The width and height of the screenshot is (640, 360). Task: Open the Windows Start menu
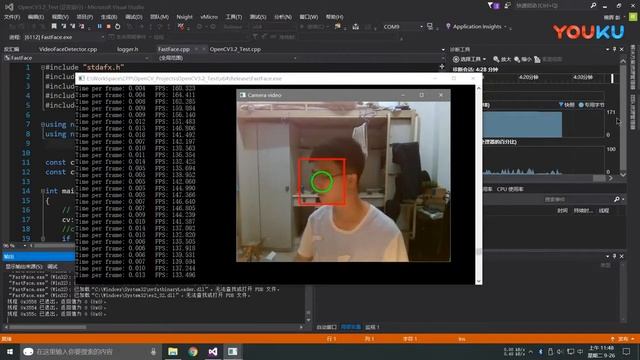tap(9, 351)
